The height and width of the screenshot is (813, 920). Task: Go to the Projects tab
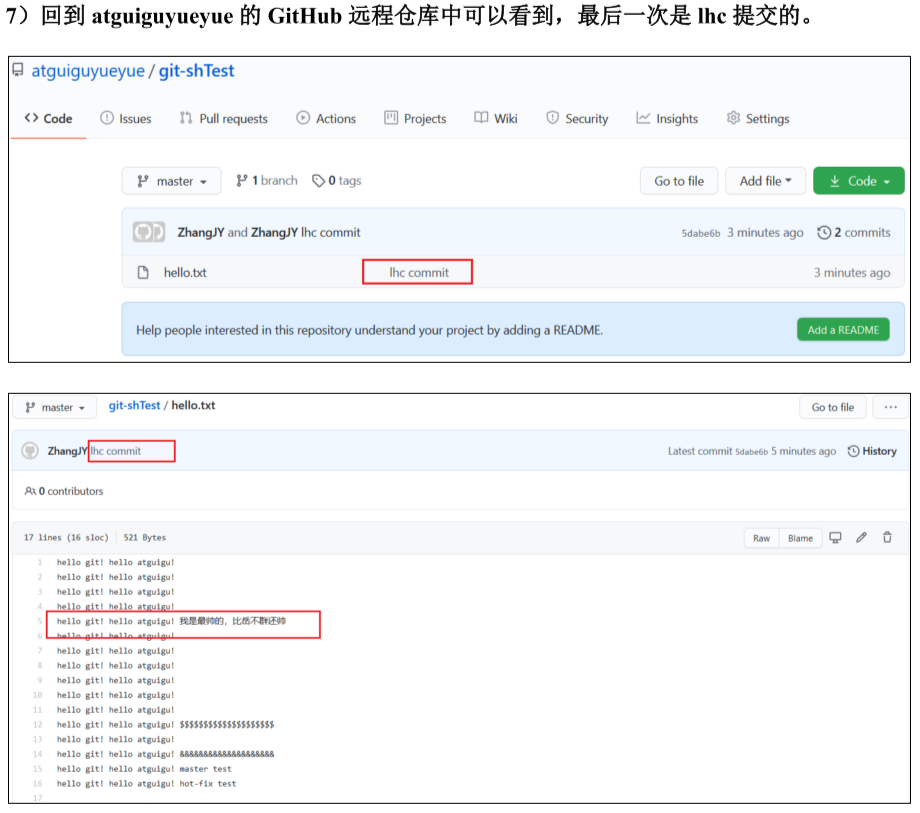415,118
